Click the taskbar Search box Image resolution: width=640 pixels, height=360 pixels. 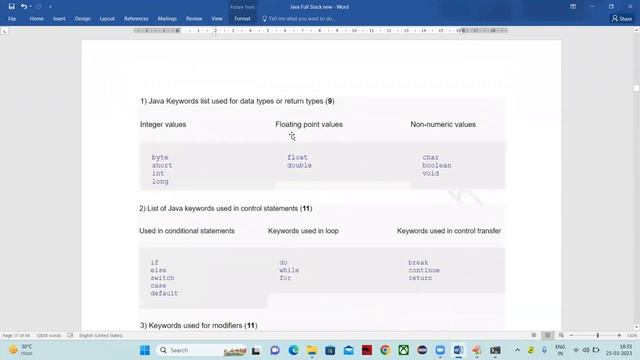[202, 350]
